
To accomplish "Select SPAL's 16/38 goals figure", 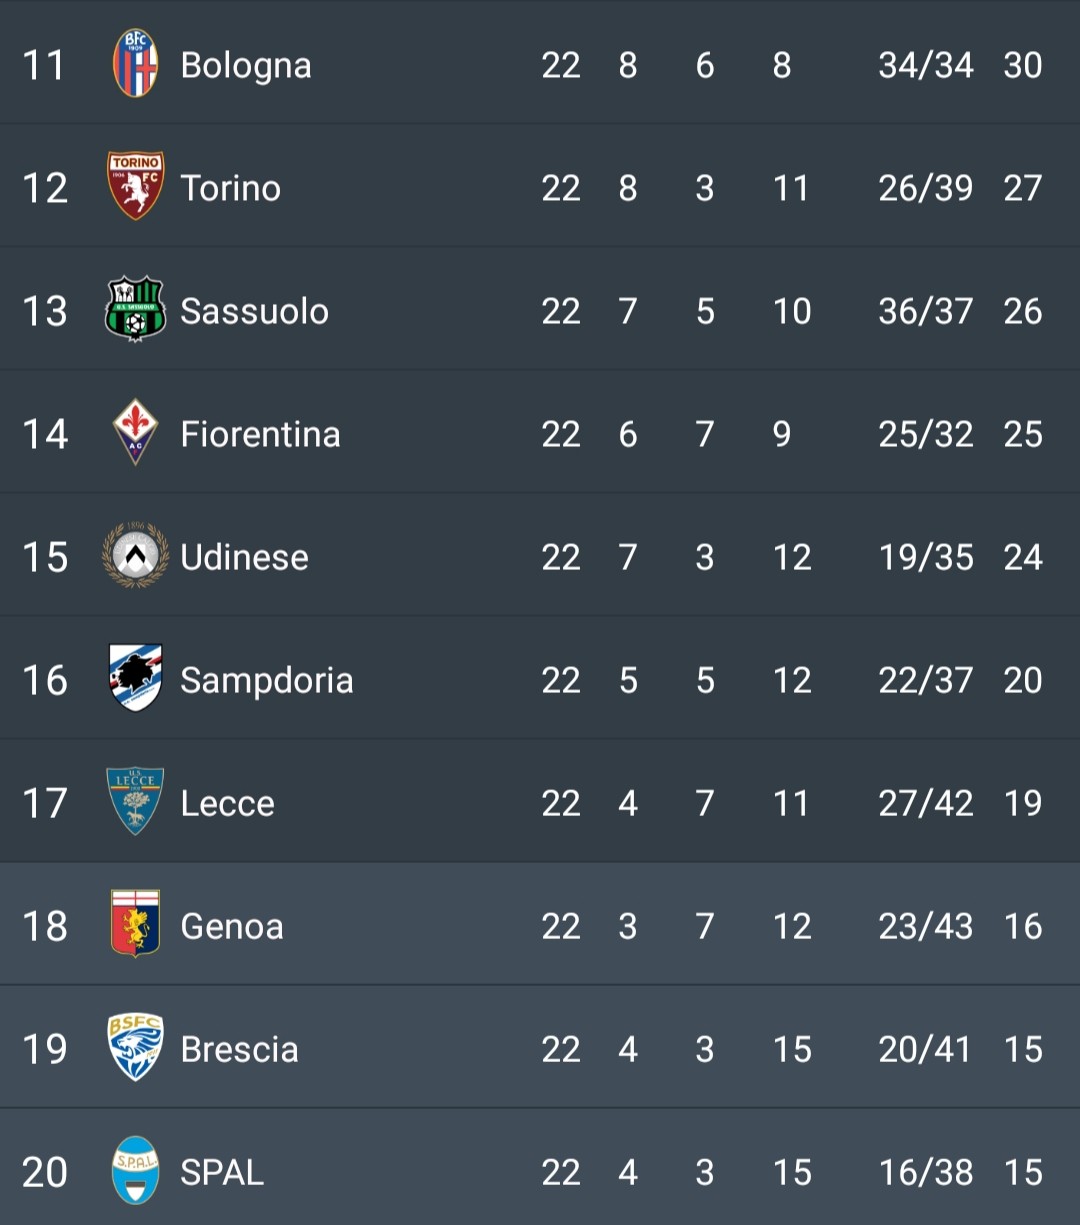I will pyautogui.click(x=925, y=1173).
